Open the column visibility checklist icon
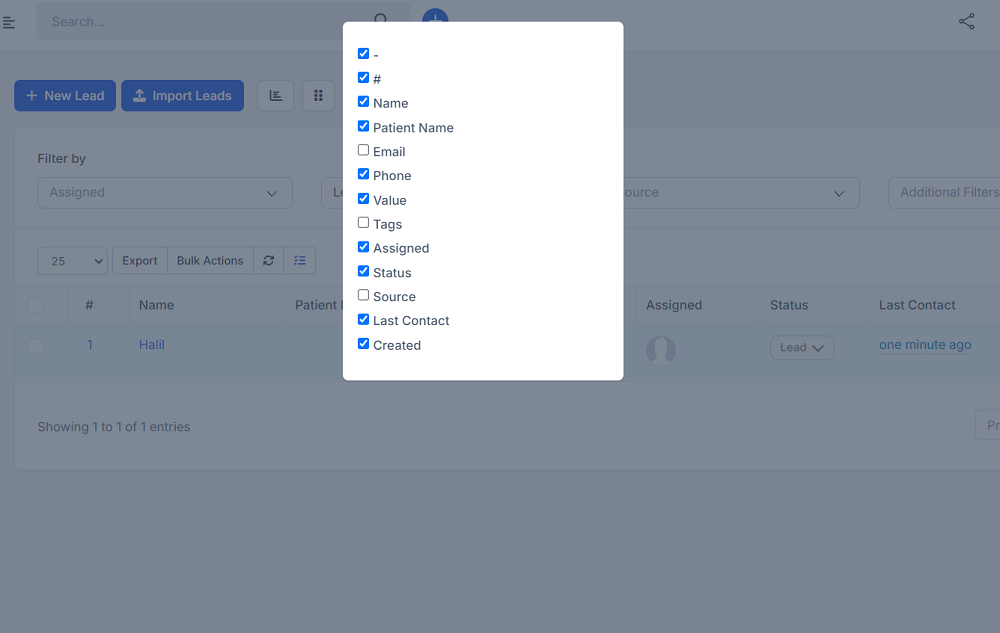The image size is (1000, 633). tap(299, 260)
